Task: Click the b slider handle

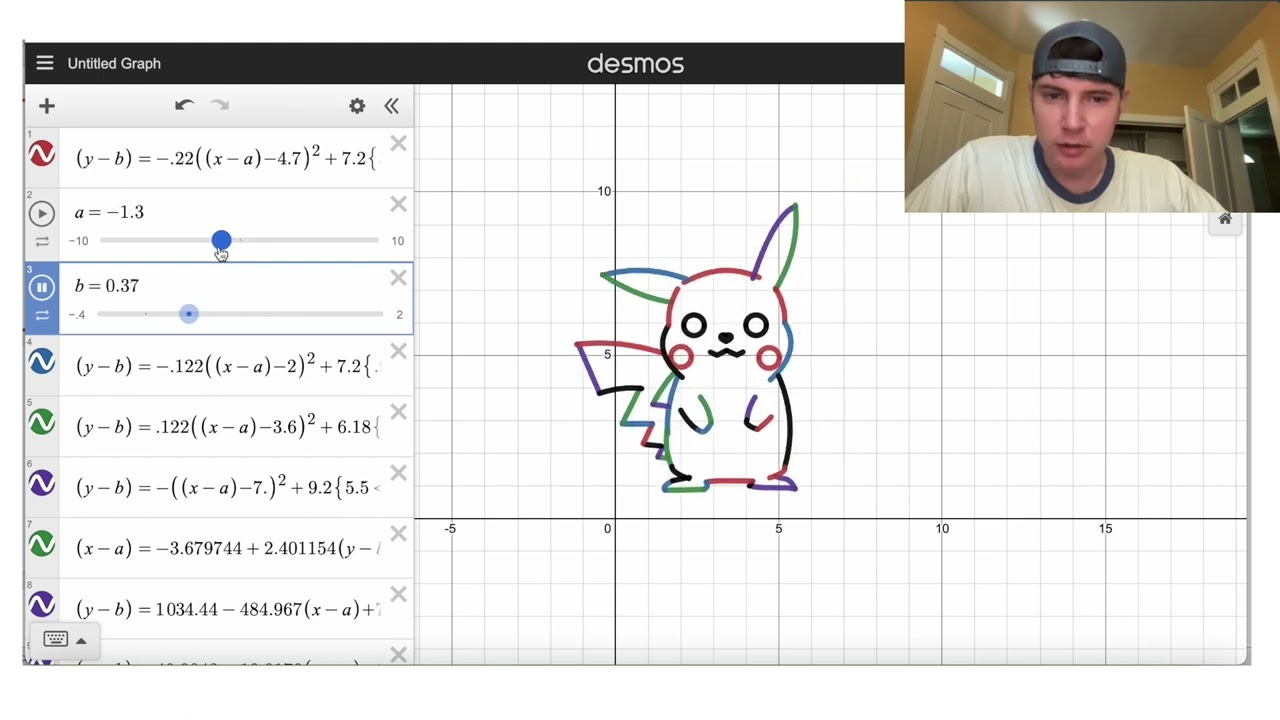Action: 188,314
